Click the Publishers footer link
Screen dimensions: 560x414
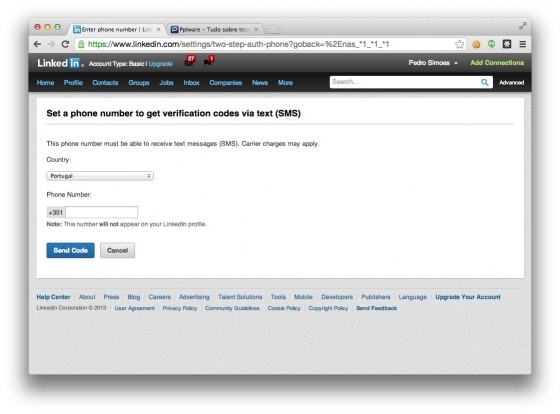coord(376,297)
